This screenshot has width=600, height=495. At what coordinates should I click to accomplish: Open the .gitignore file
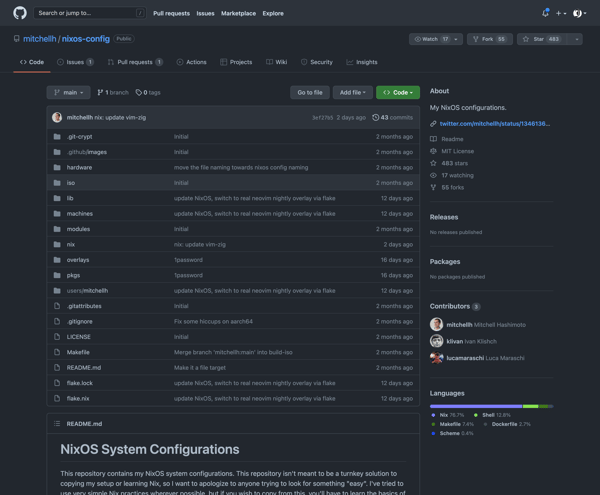(80, 321)
